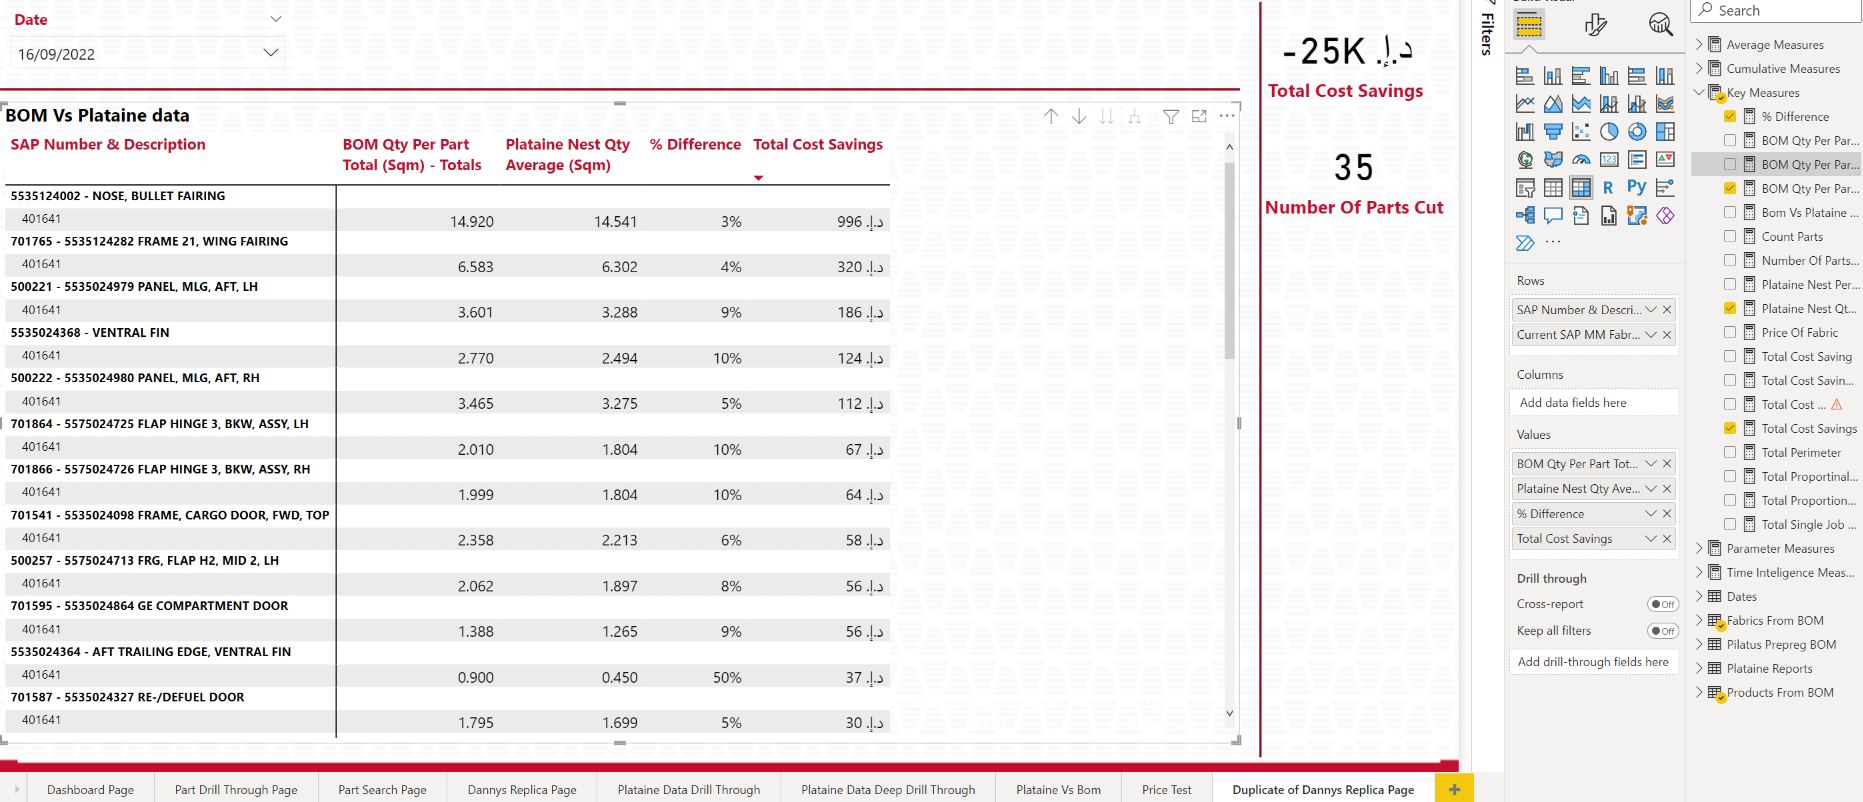Expand the Average Measures folder

[1698, 45]
